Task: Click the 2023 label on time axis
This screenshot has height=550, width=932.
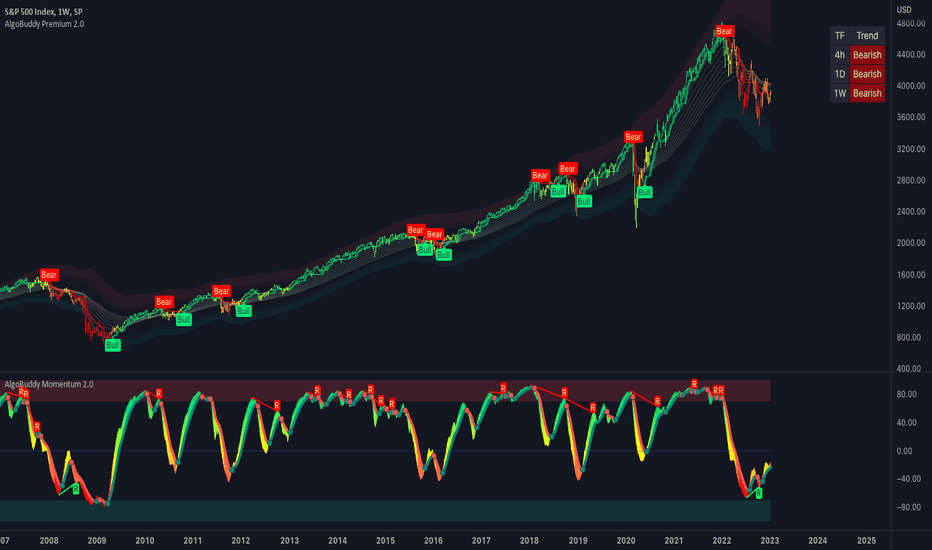Action: pos(770,540)
